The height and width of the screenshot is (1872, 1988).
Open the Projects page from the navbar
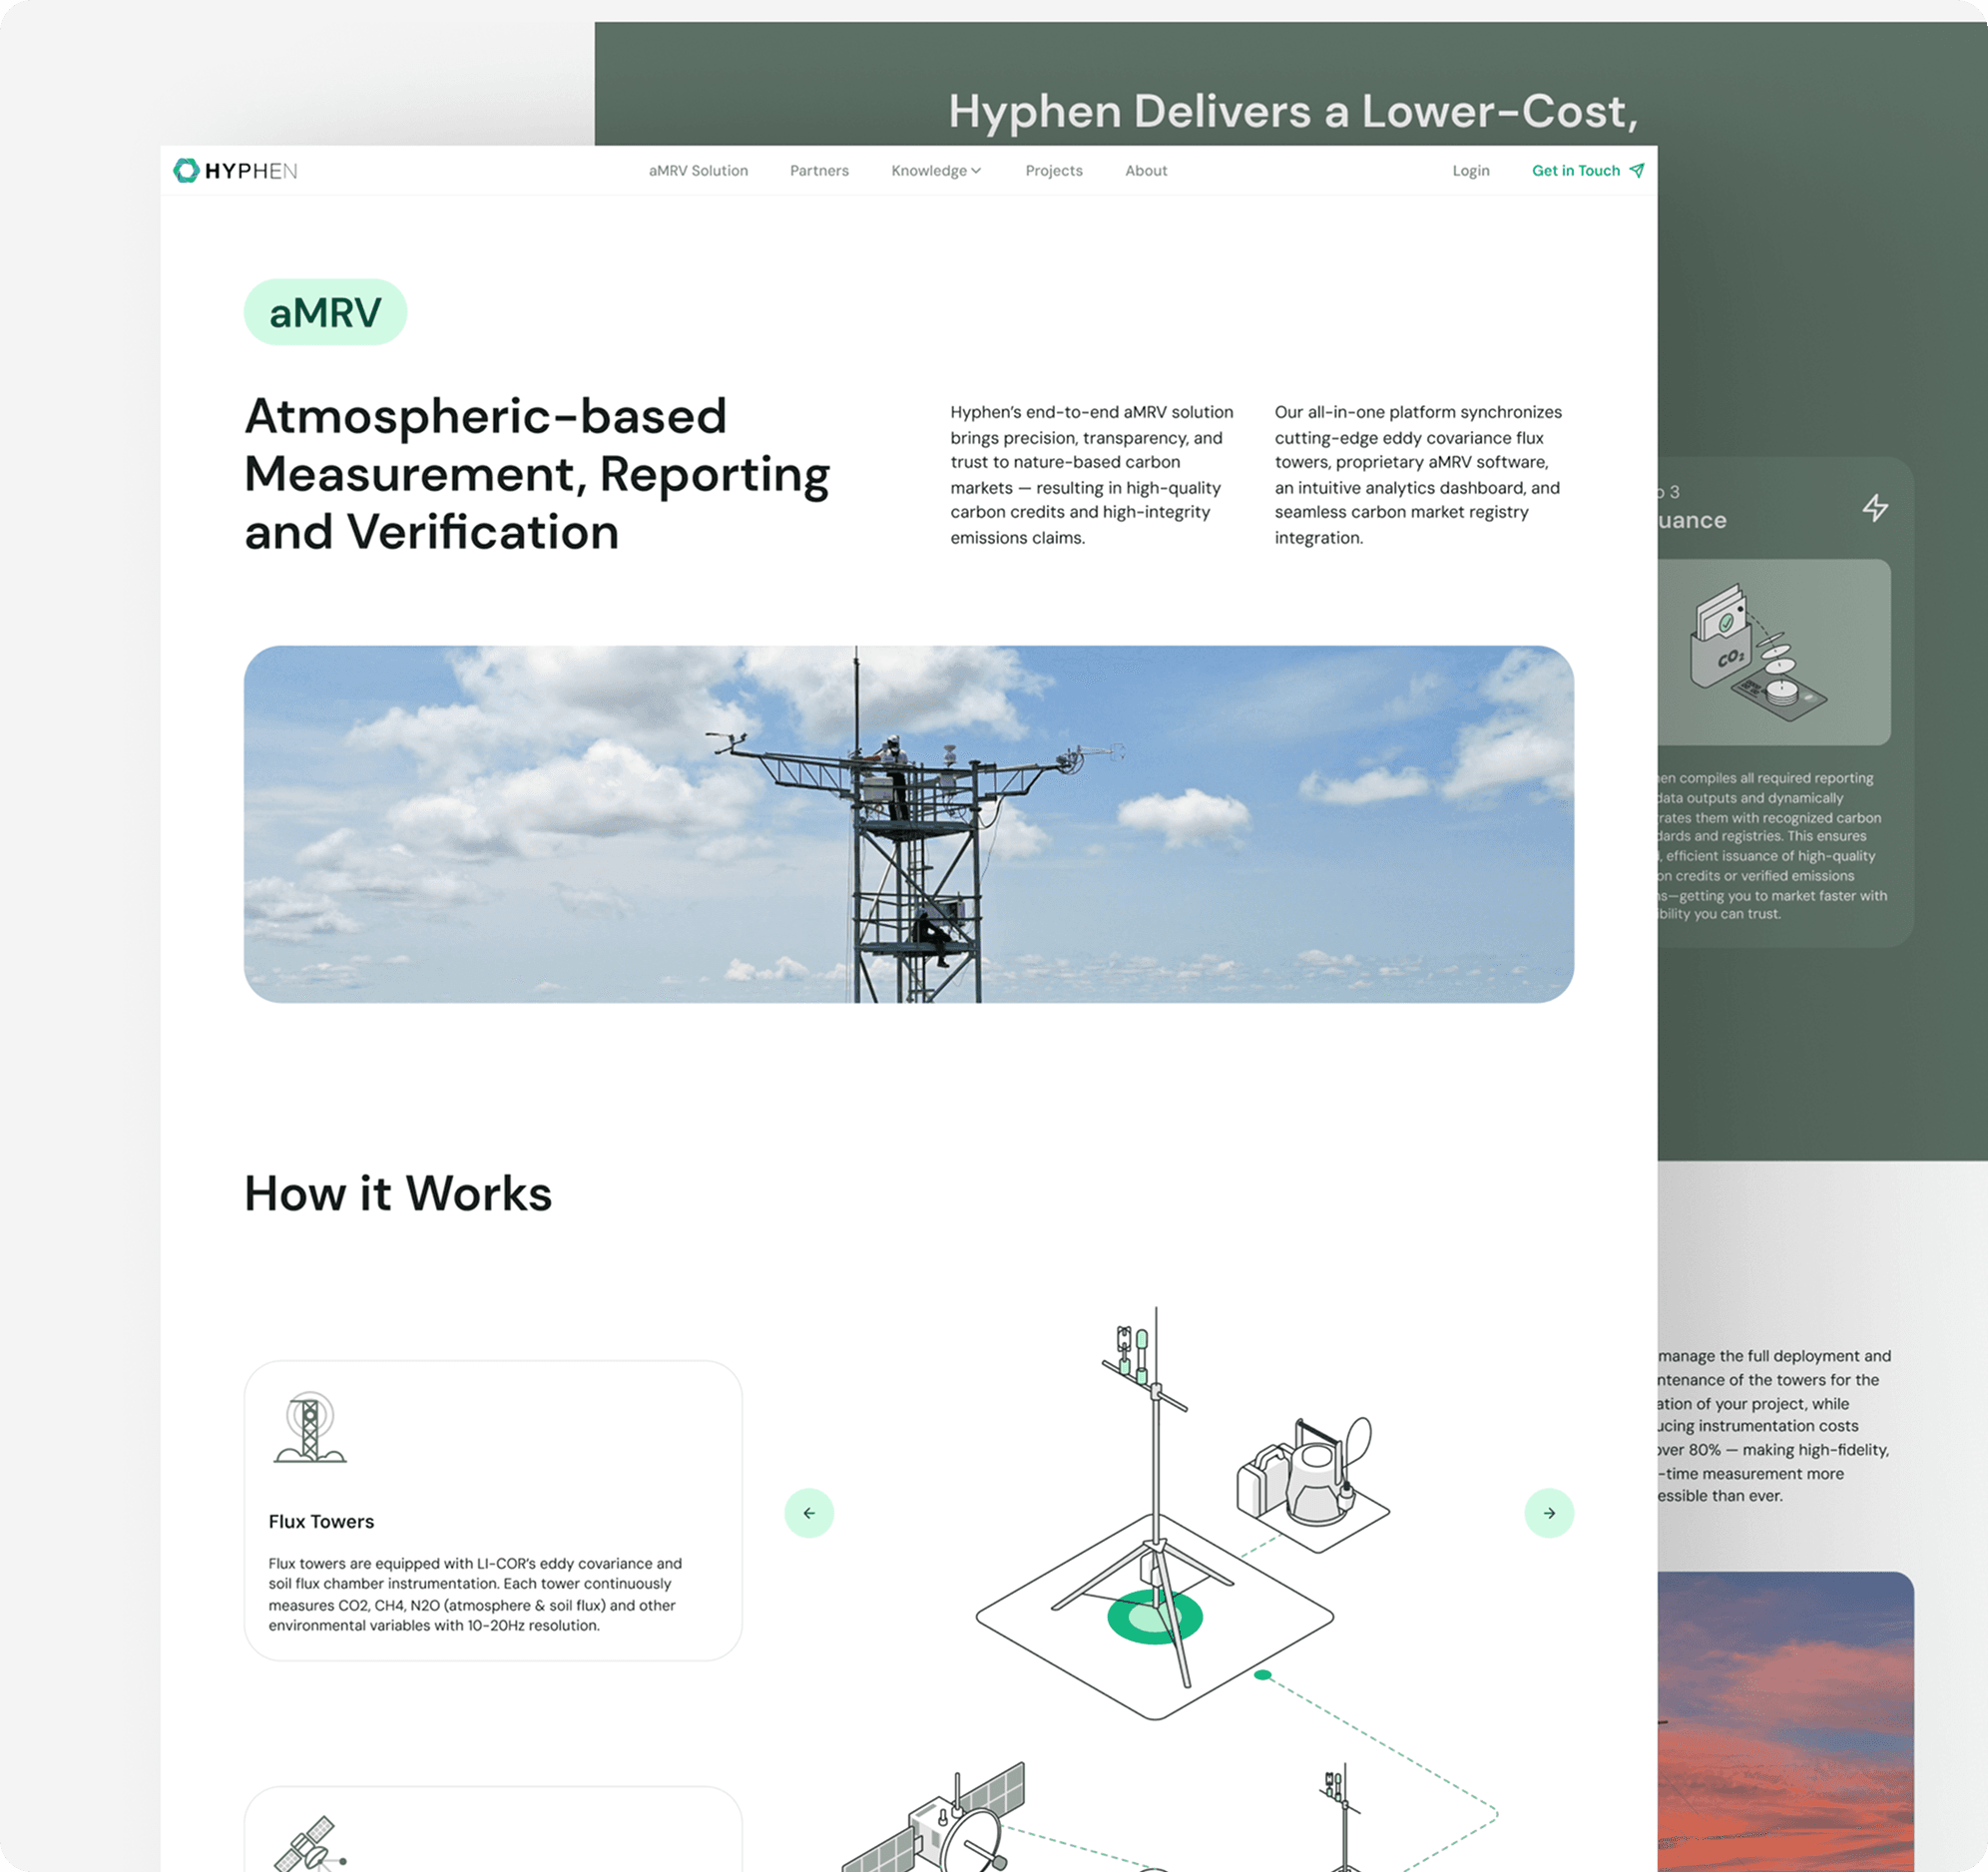(x=1054, y=170)
